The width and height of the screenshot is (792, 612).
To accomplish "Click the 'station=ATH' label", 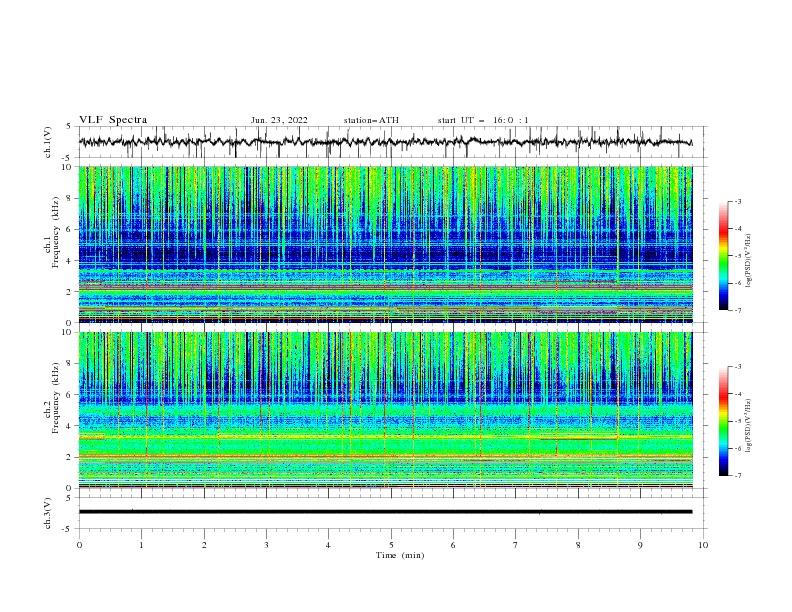I will (371, 120).
